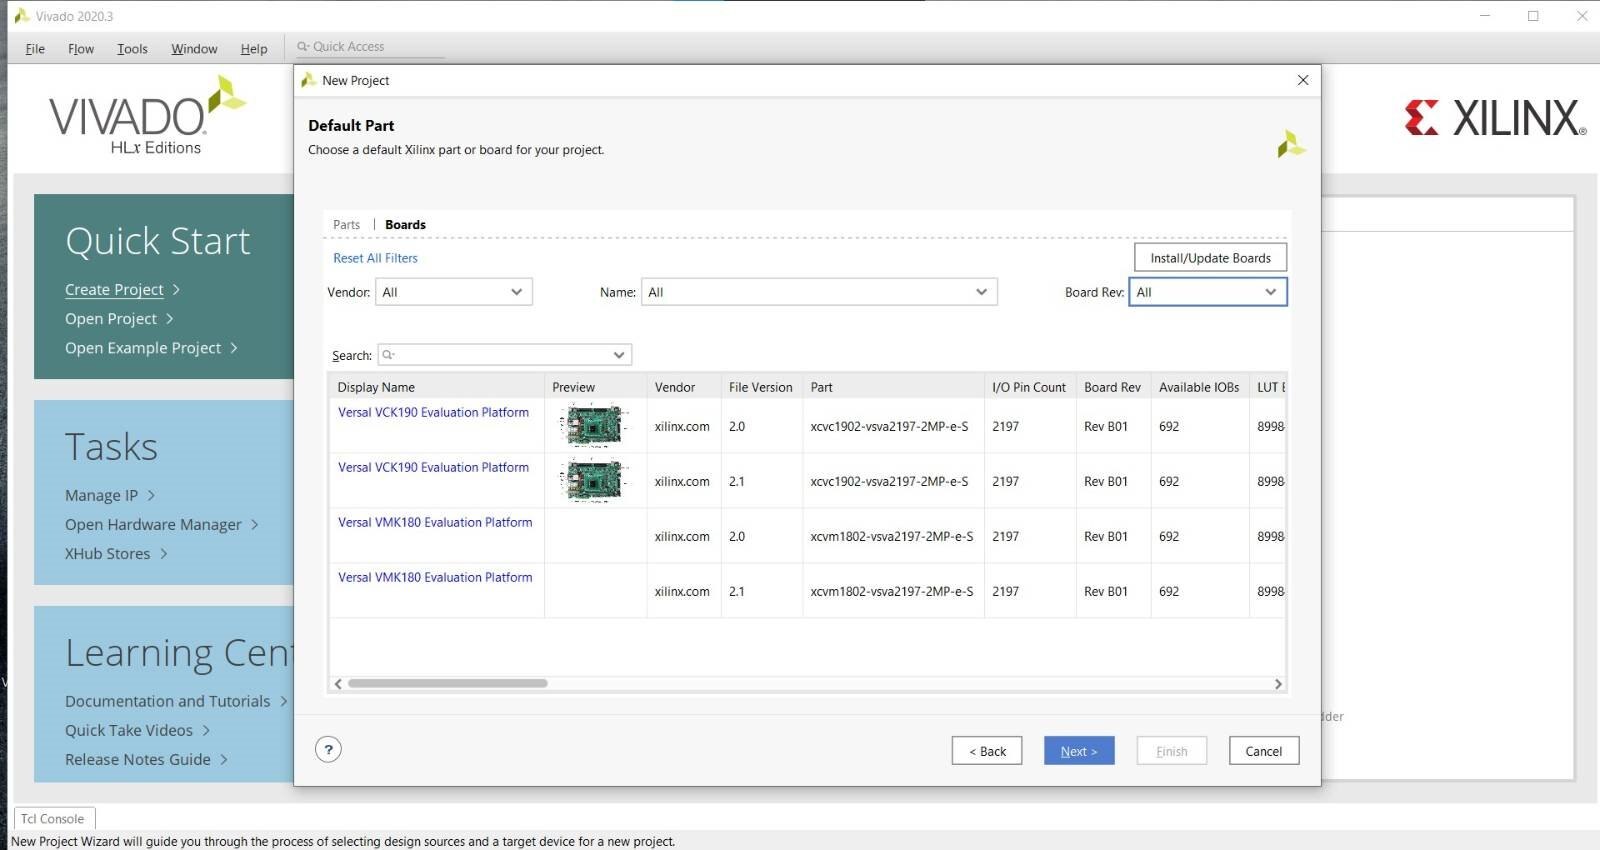The width and height of the screenshot is (1600, 850).
Task: Open the Vendor dropdown
Action: pos(453,292)
